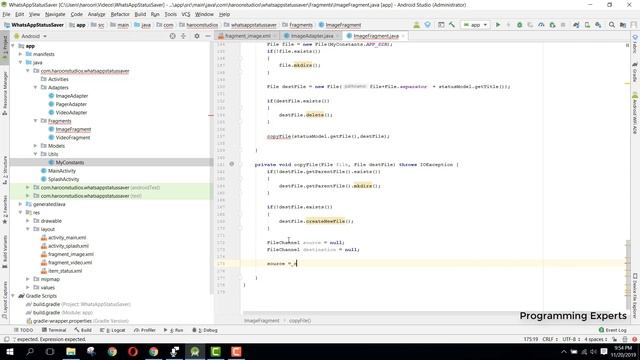This screenshot has height=360, width=640.
Task: Expand the manifests folder
Action: coord(20,54)
